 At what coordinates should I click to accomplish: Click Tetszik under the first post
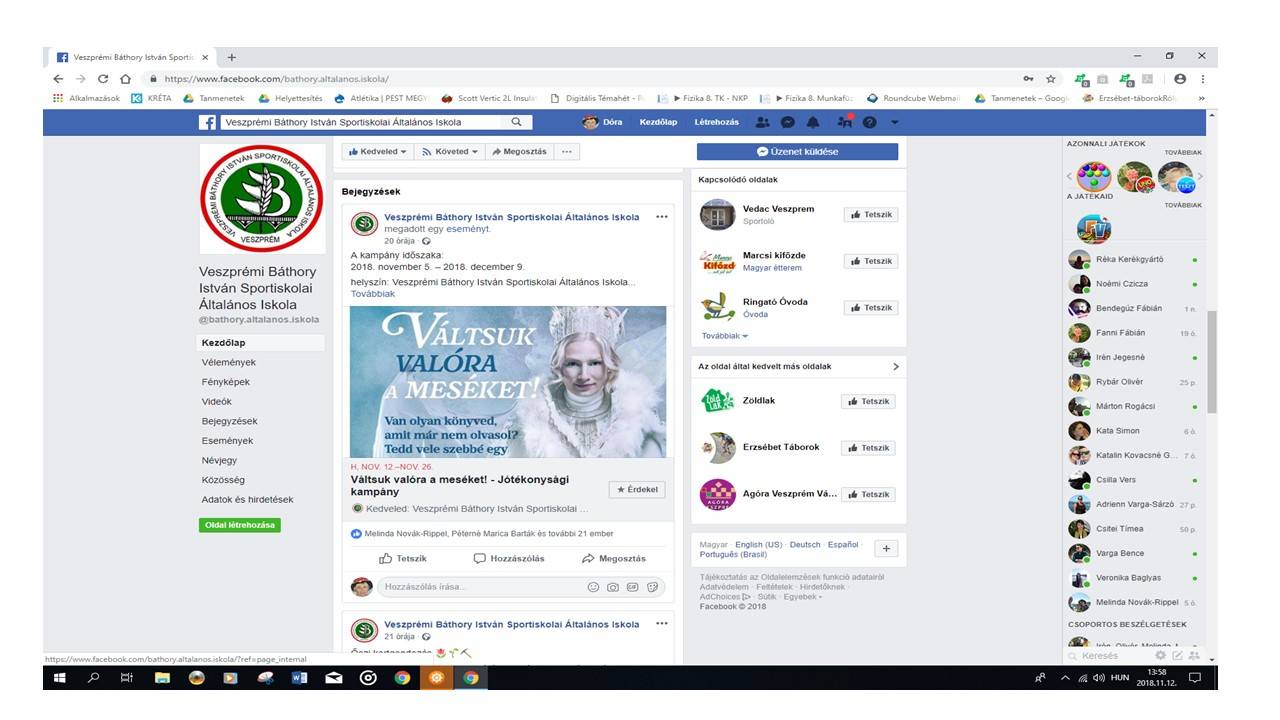[x=403, y=558]
